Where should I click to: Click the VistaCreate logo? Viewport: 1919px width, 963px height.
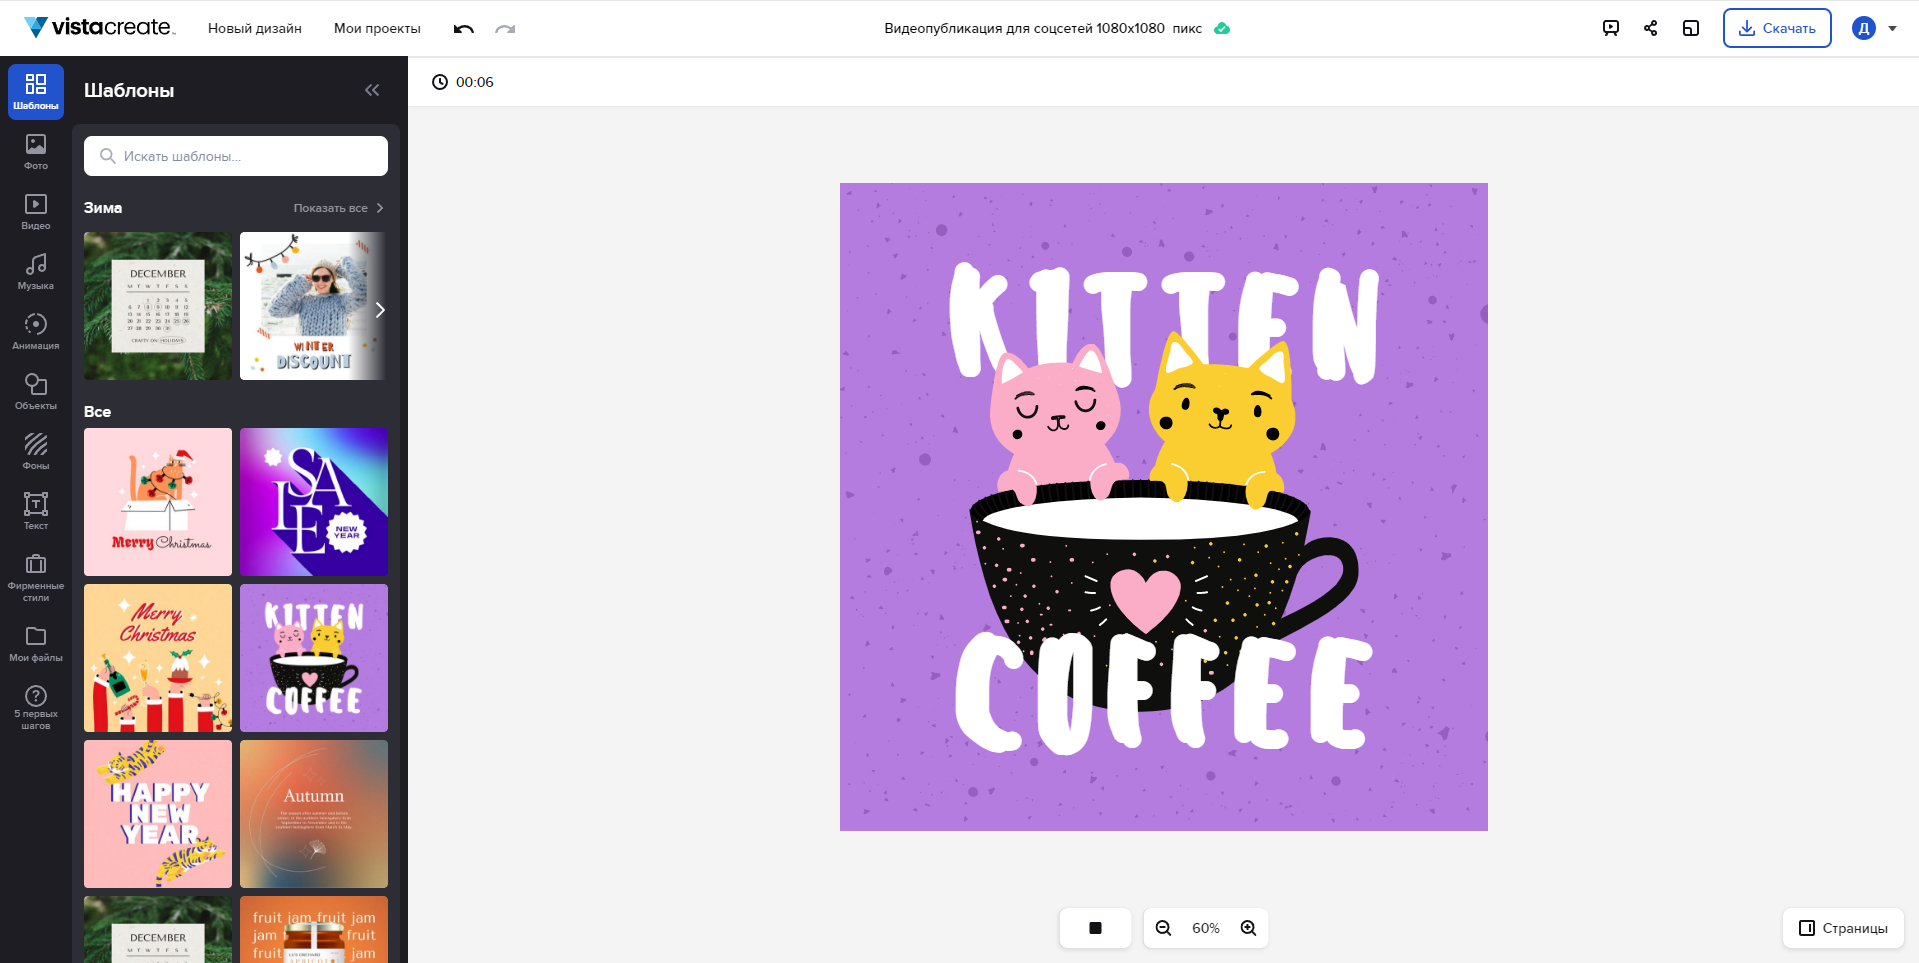click(99, 27)
